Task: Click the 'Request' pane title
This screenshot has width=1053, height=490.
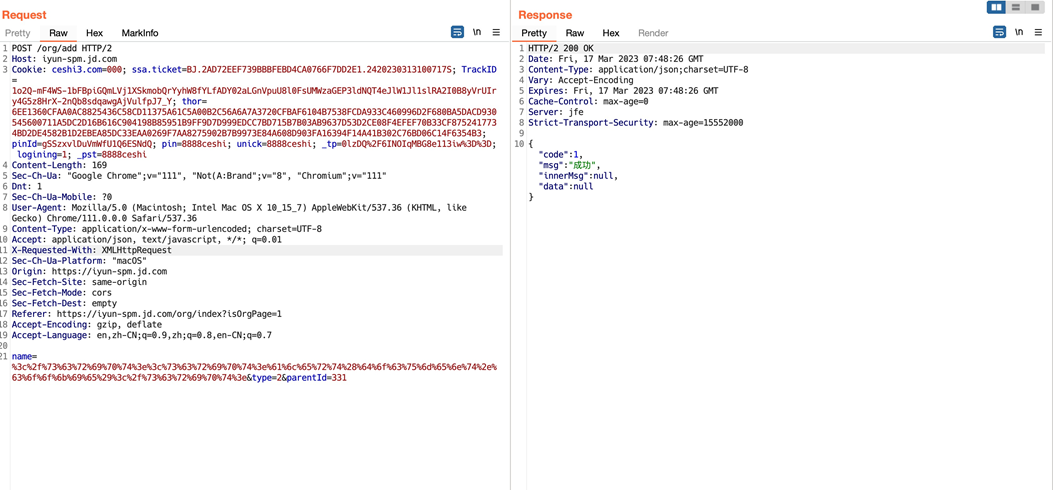Action: [x=24, y=15]
